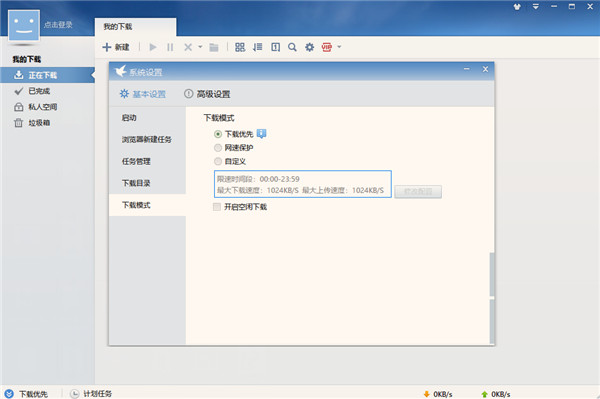Click the trash can icon beside 垃圾箱

tap(18, 123)
